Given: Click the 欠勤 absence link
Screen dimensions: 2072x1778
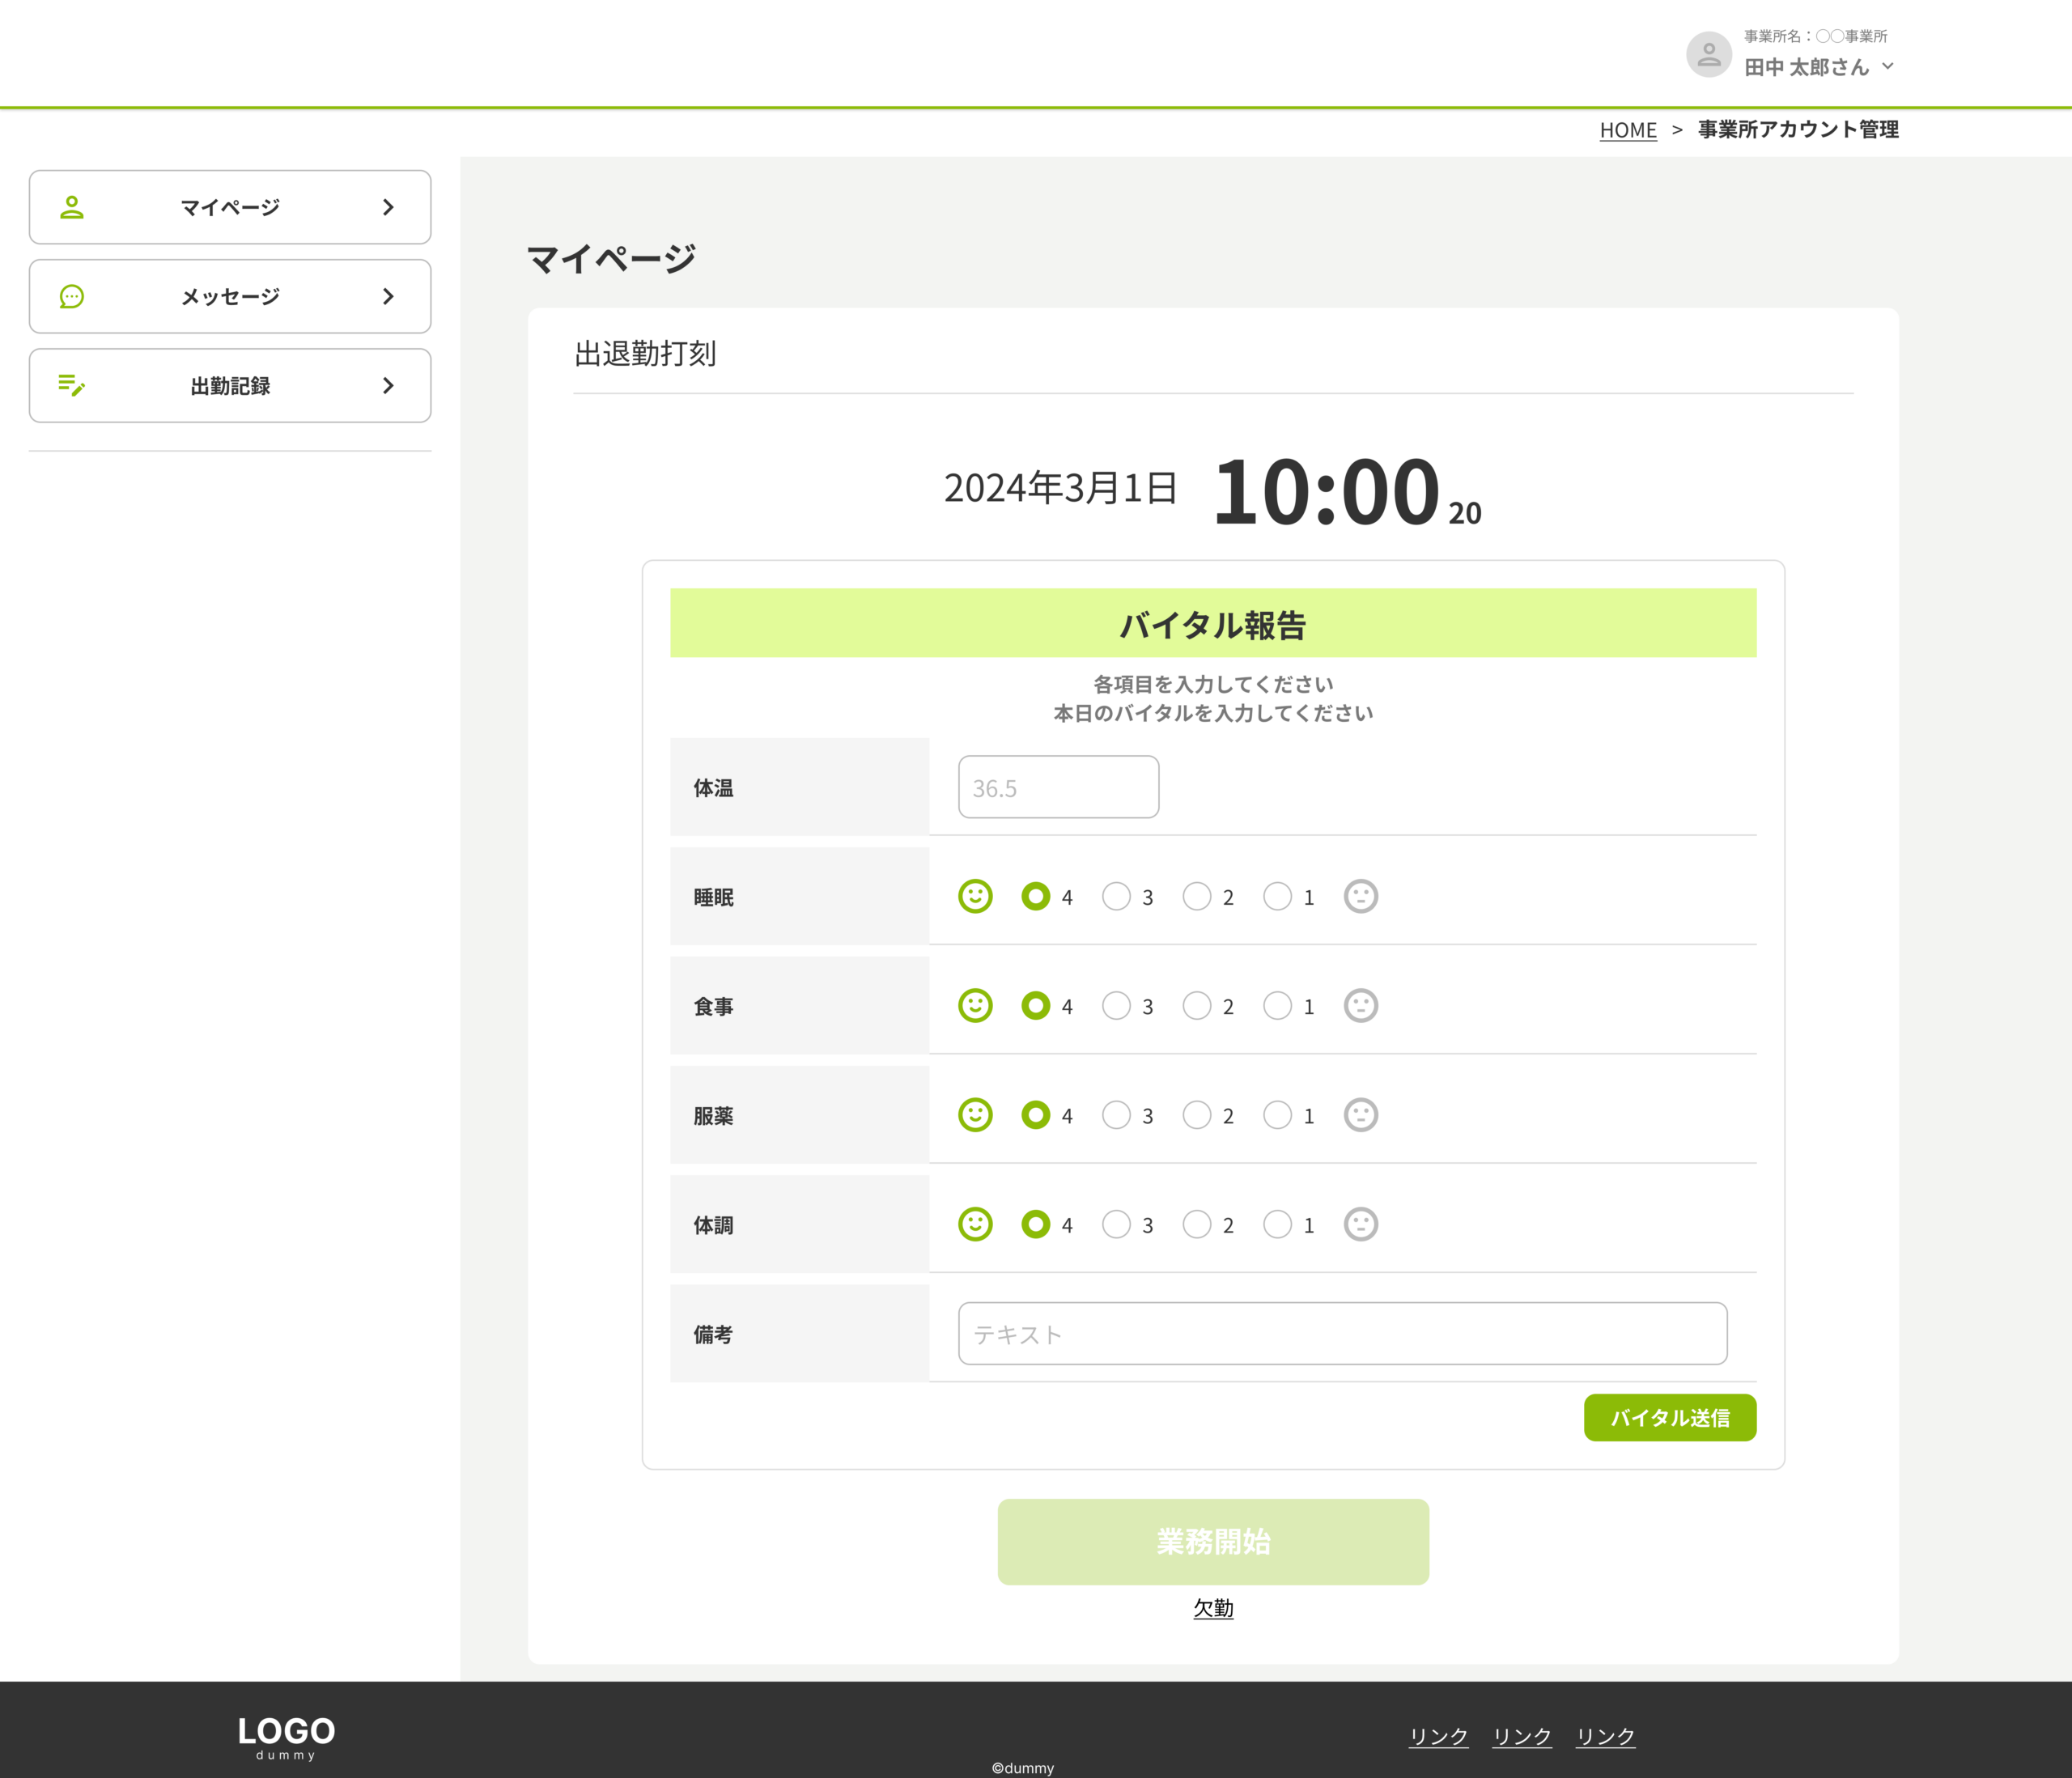Looking at the screenshot, I should coord(1213,1608).
